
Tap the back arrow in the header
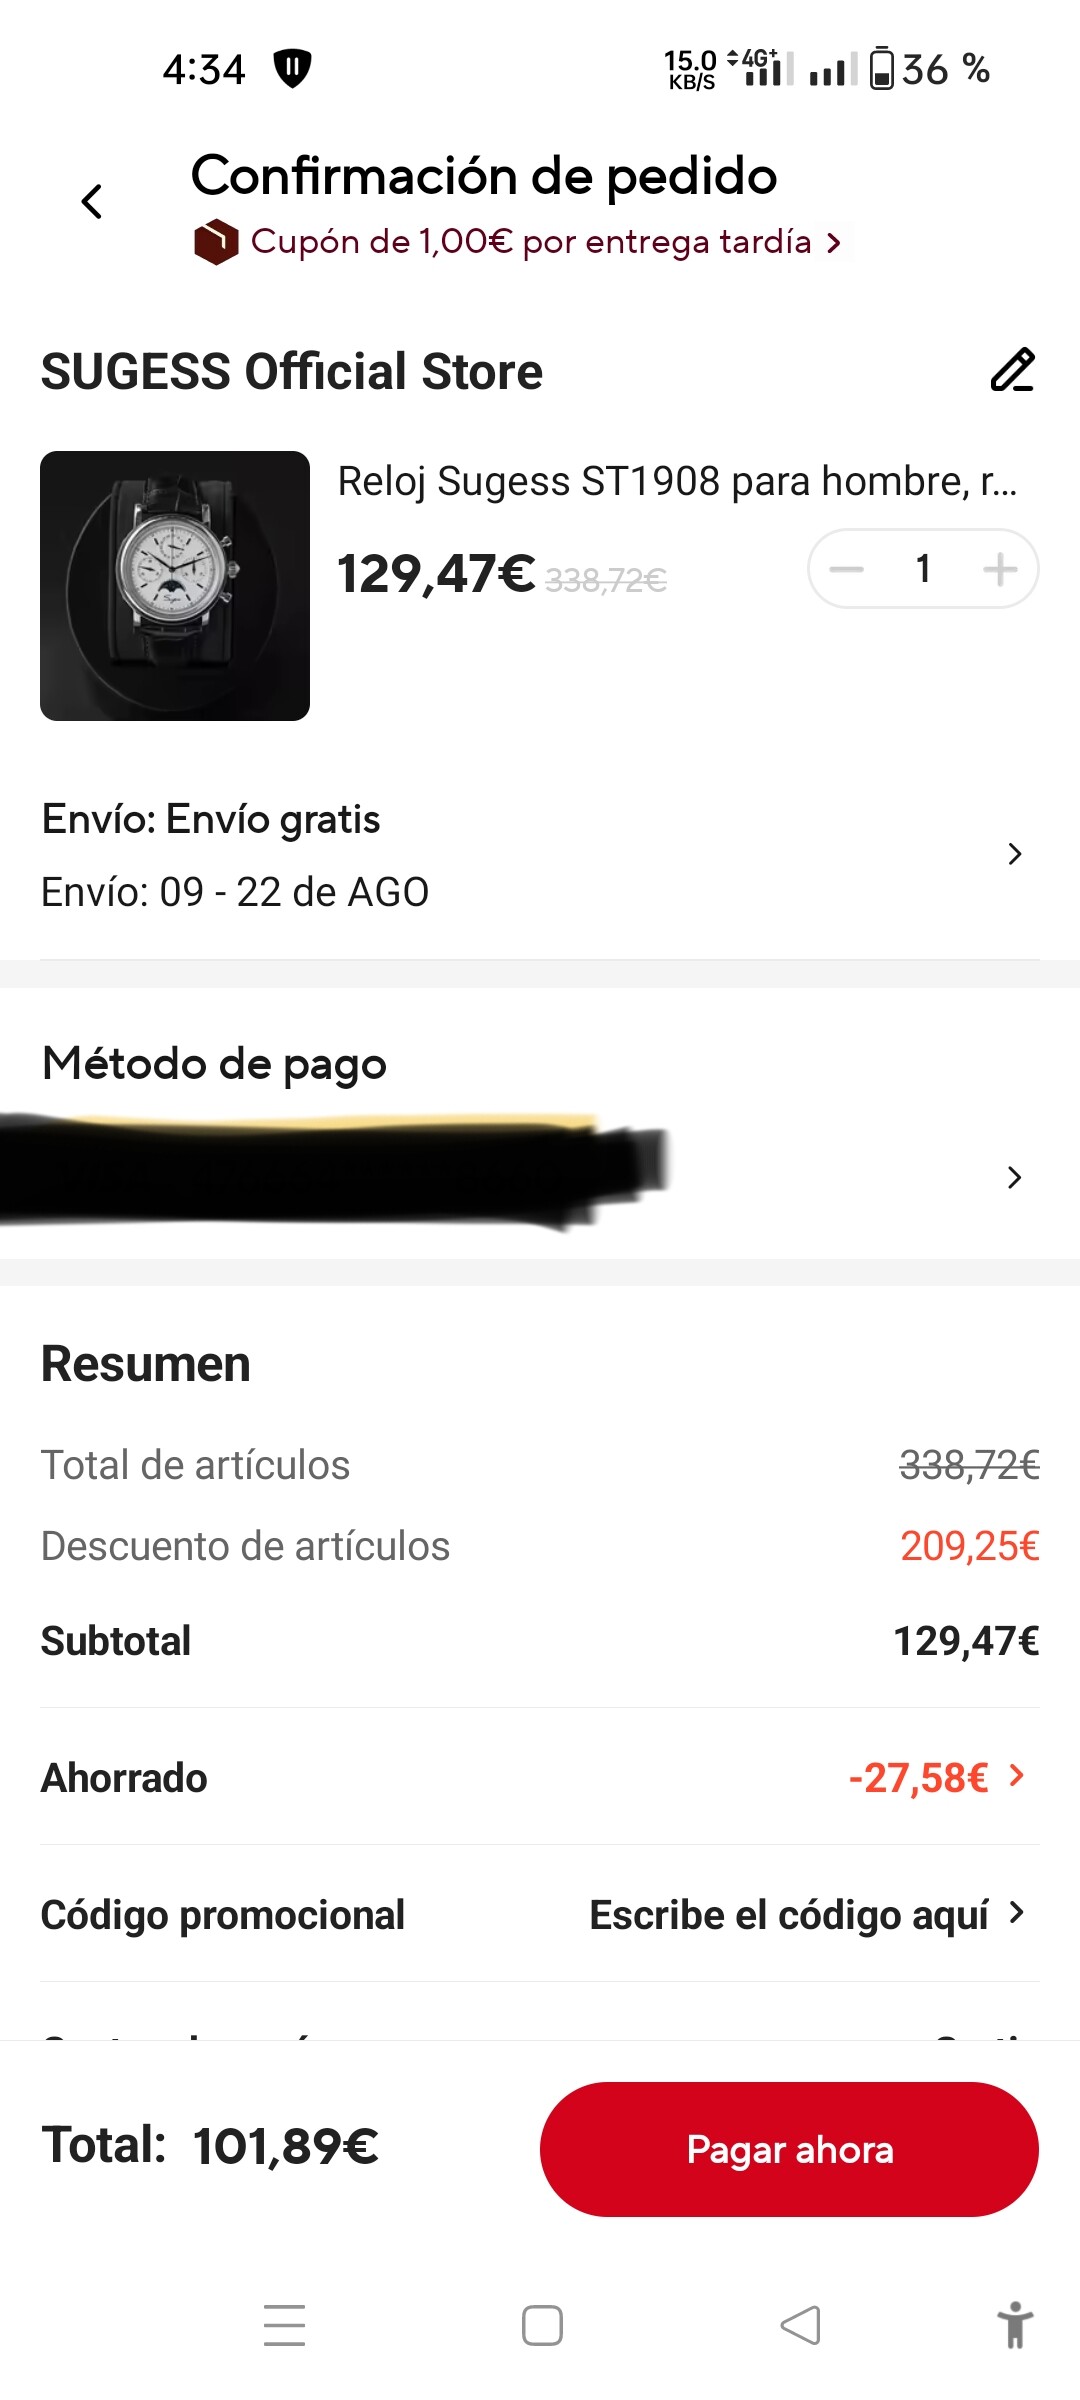(x=92, y=201)
